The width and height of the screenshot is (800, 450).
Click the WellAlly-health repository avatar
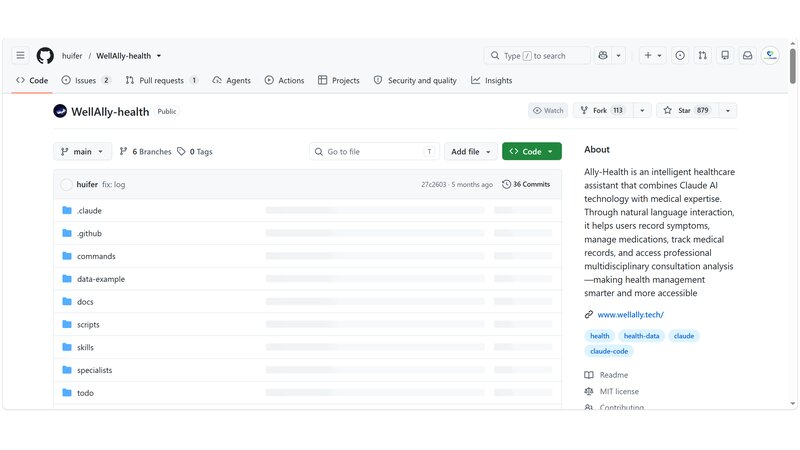pyautogui.click(x=60, y=111)
